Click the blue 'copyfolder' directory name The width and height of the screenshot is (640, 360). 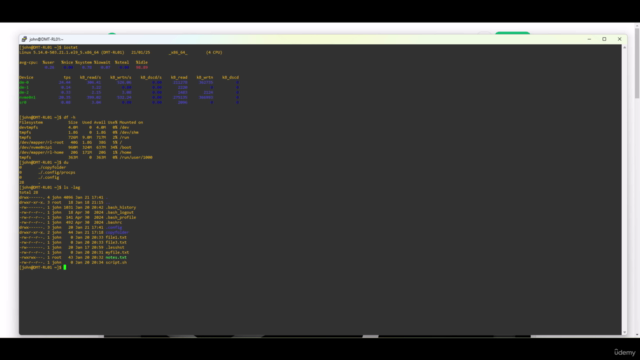(x=117, y=232)
